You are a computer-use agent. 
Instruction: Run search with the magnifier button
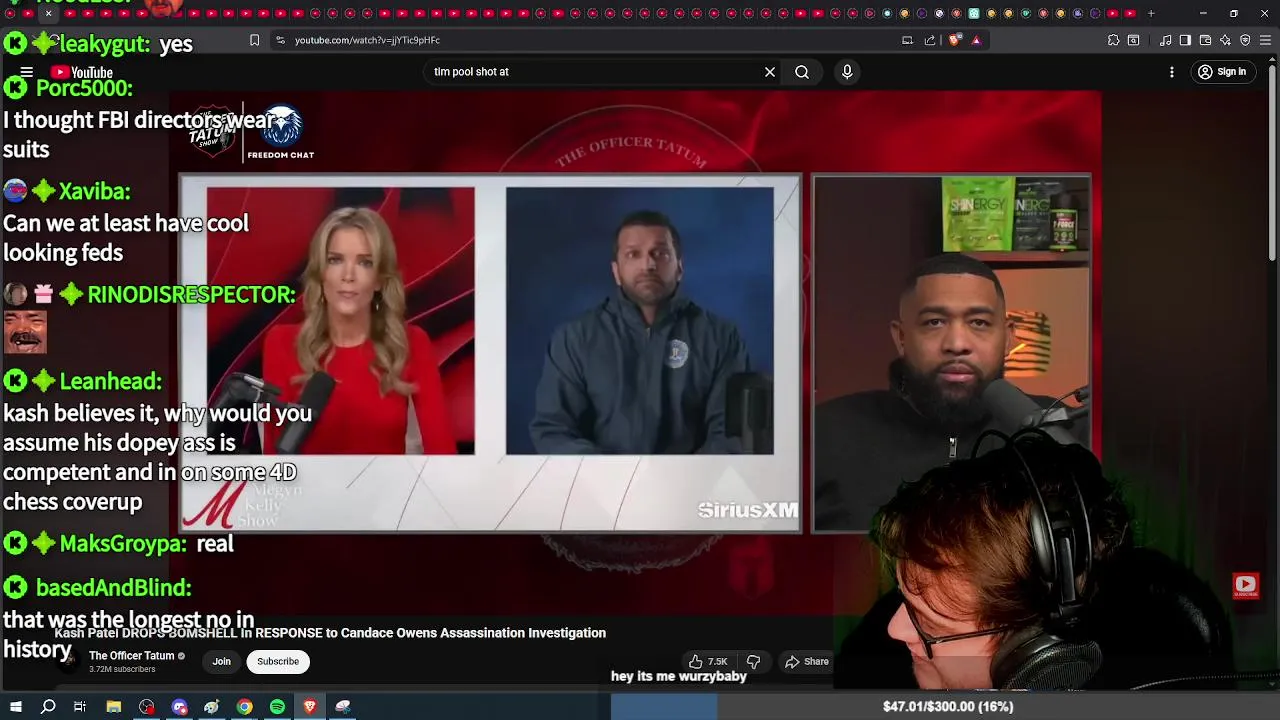[x=802, y=72]
